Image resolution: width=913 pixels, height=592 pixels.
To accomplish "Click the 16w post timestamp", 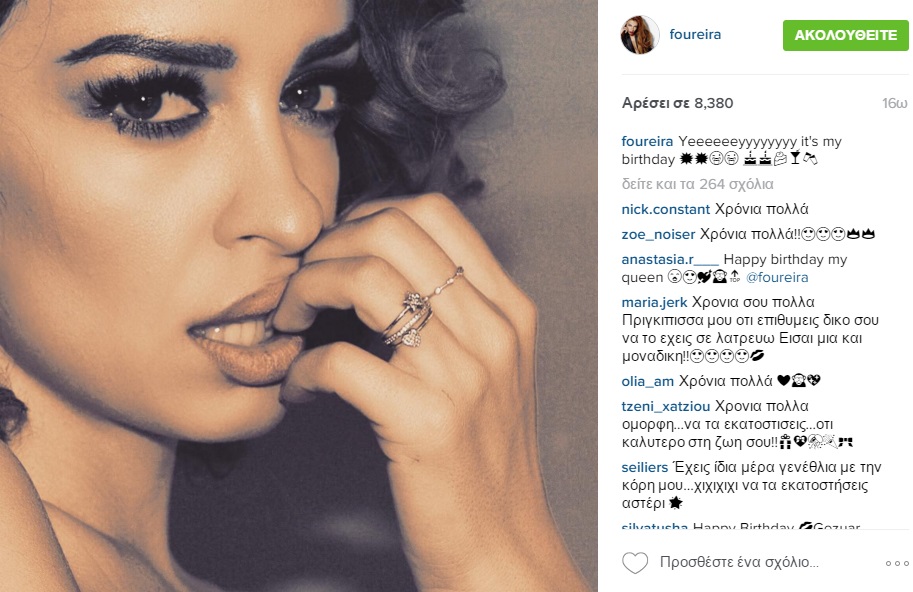I will click(x=894, y=104).
